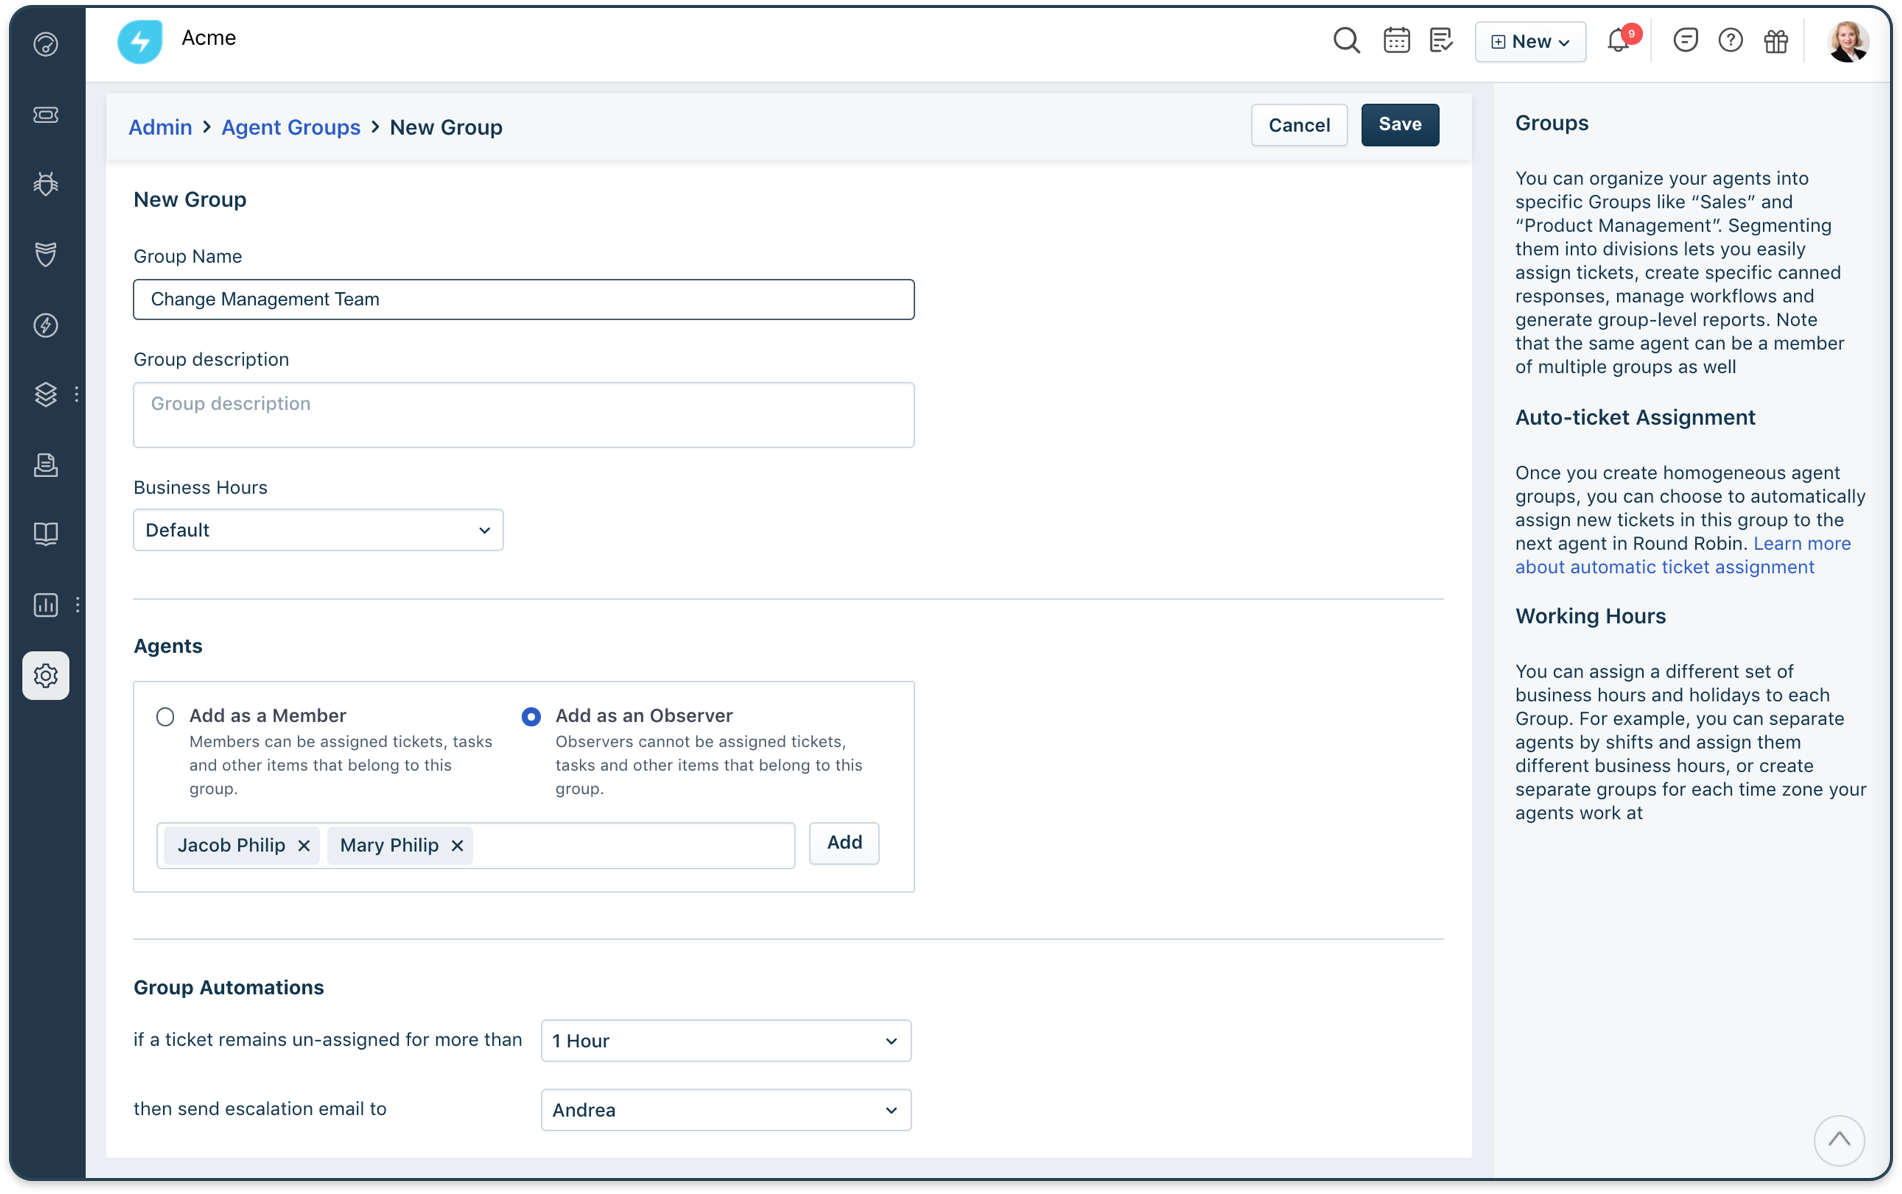Open the Analytics bar-chart icon
The image size is (1902, 1194).
[x=45, y=604]
